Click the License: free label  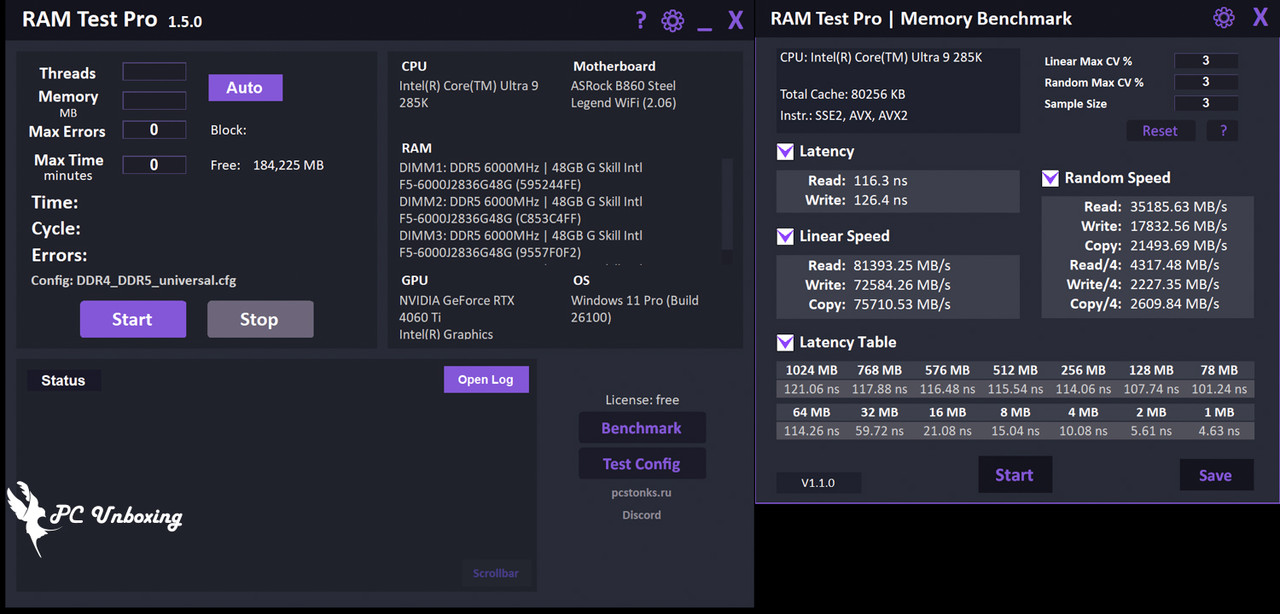point(642,400)
